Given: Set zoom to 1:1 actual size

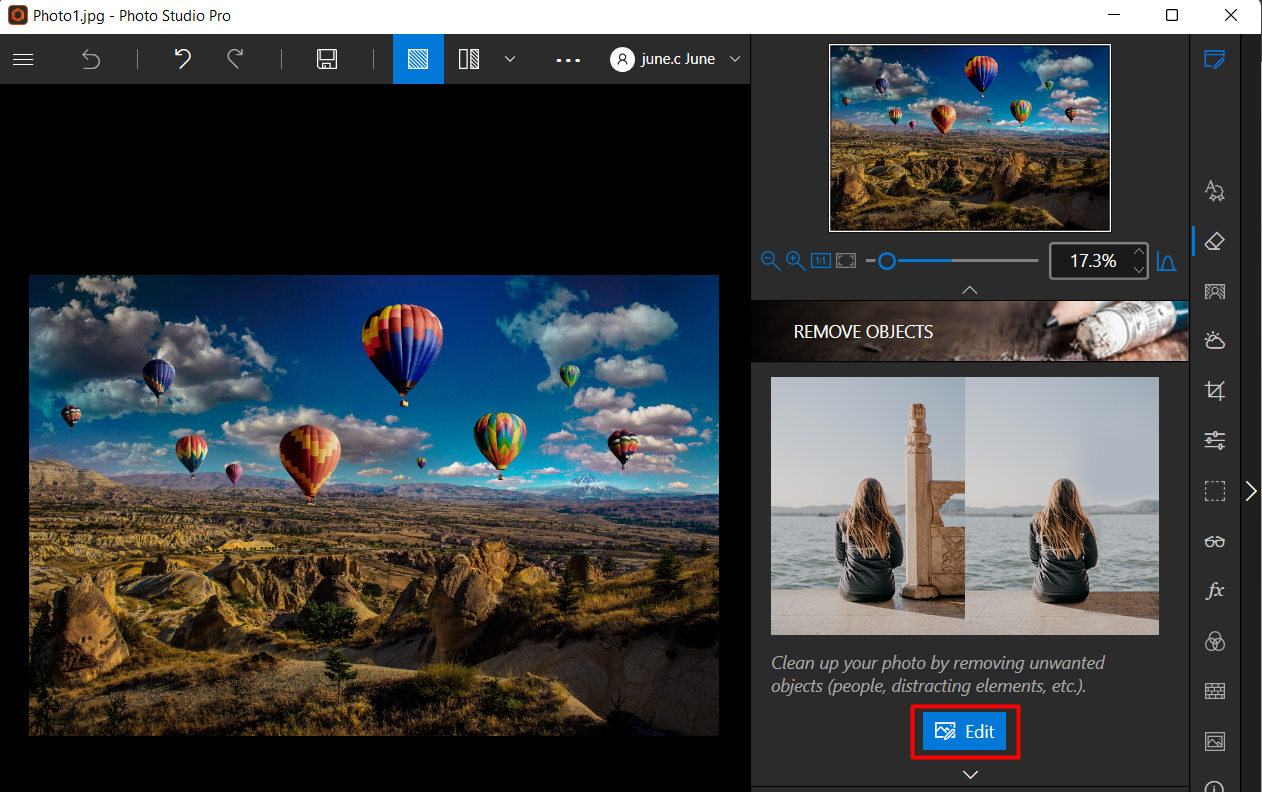Looking at the screenshot, I should [x=821, y=261].
